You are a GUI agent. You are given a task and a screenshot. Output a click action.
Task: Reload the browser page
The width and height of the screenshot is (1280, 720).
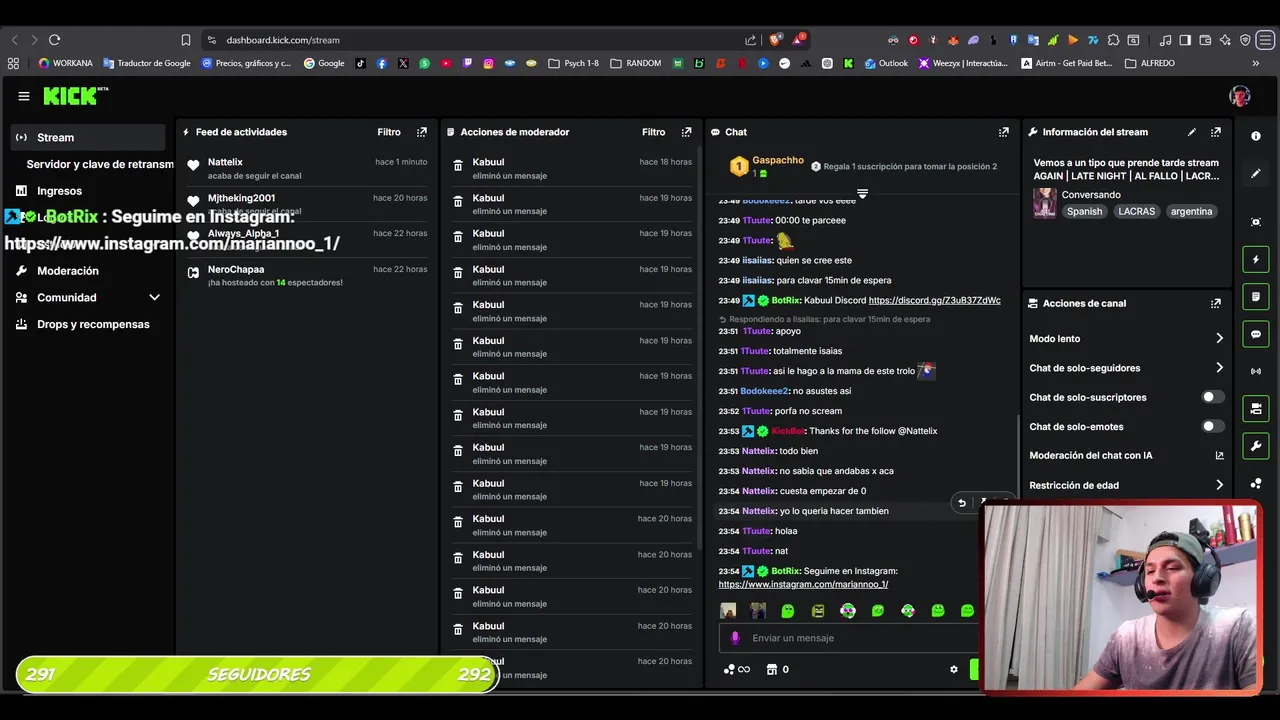coord(54,40)
